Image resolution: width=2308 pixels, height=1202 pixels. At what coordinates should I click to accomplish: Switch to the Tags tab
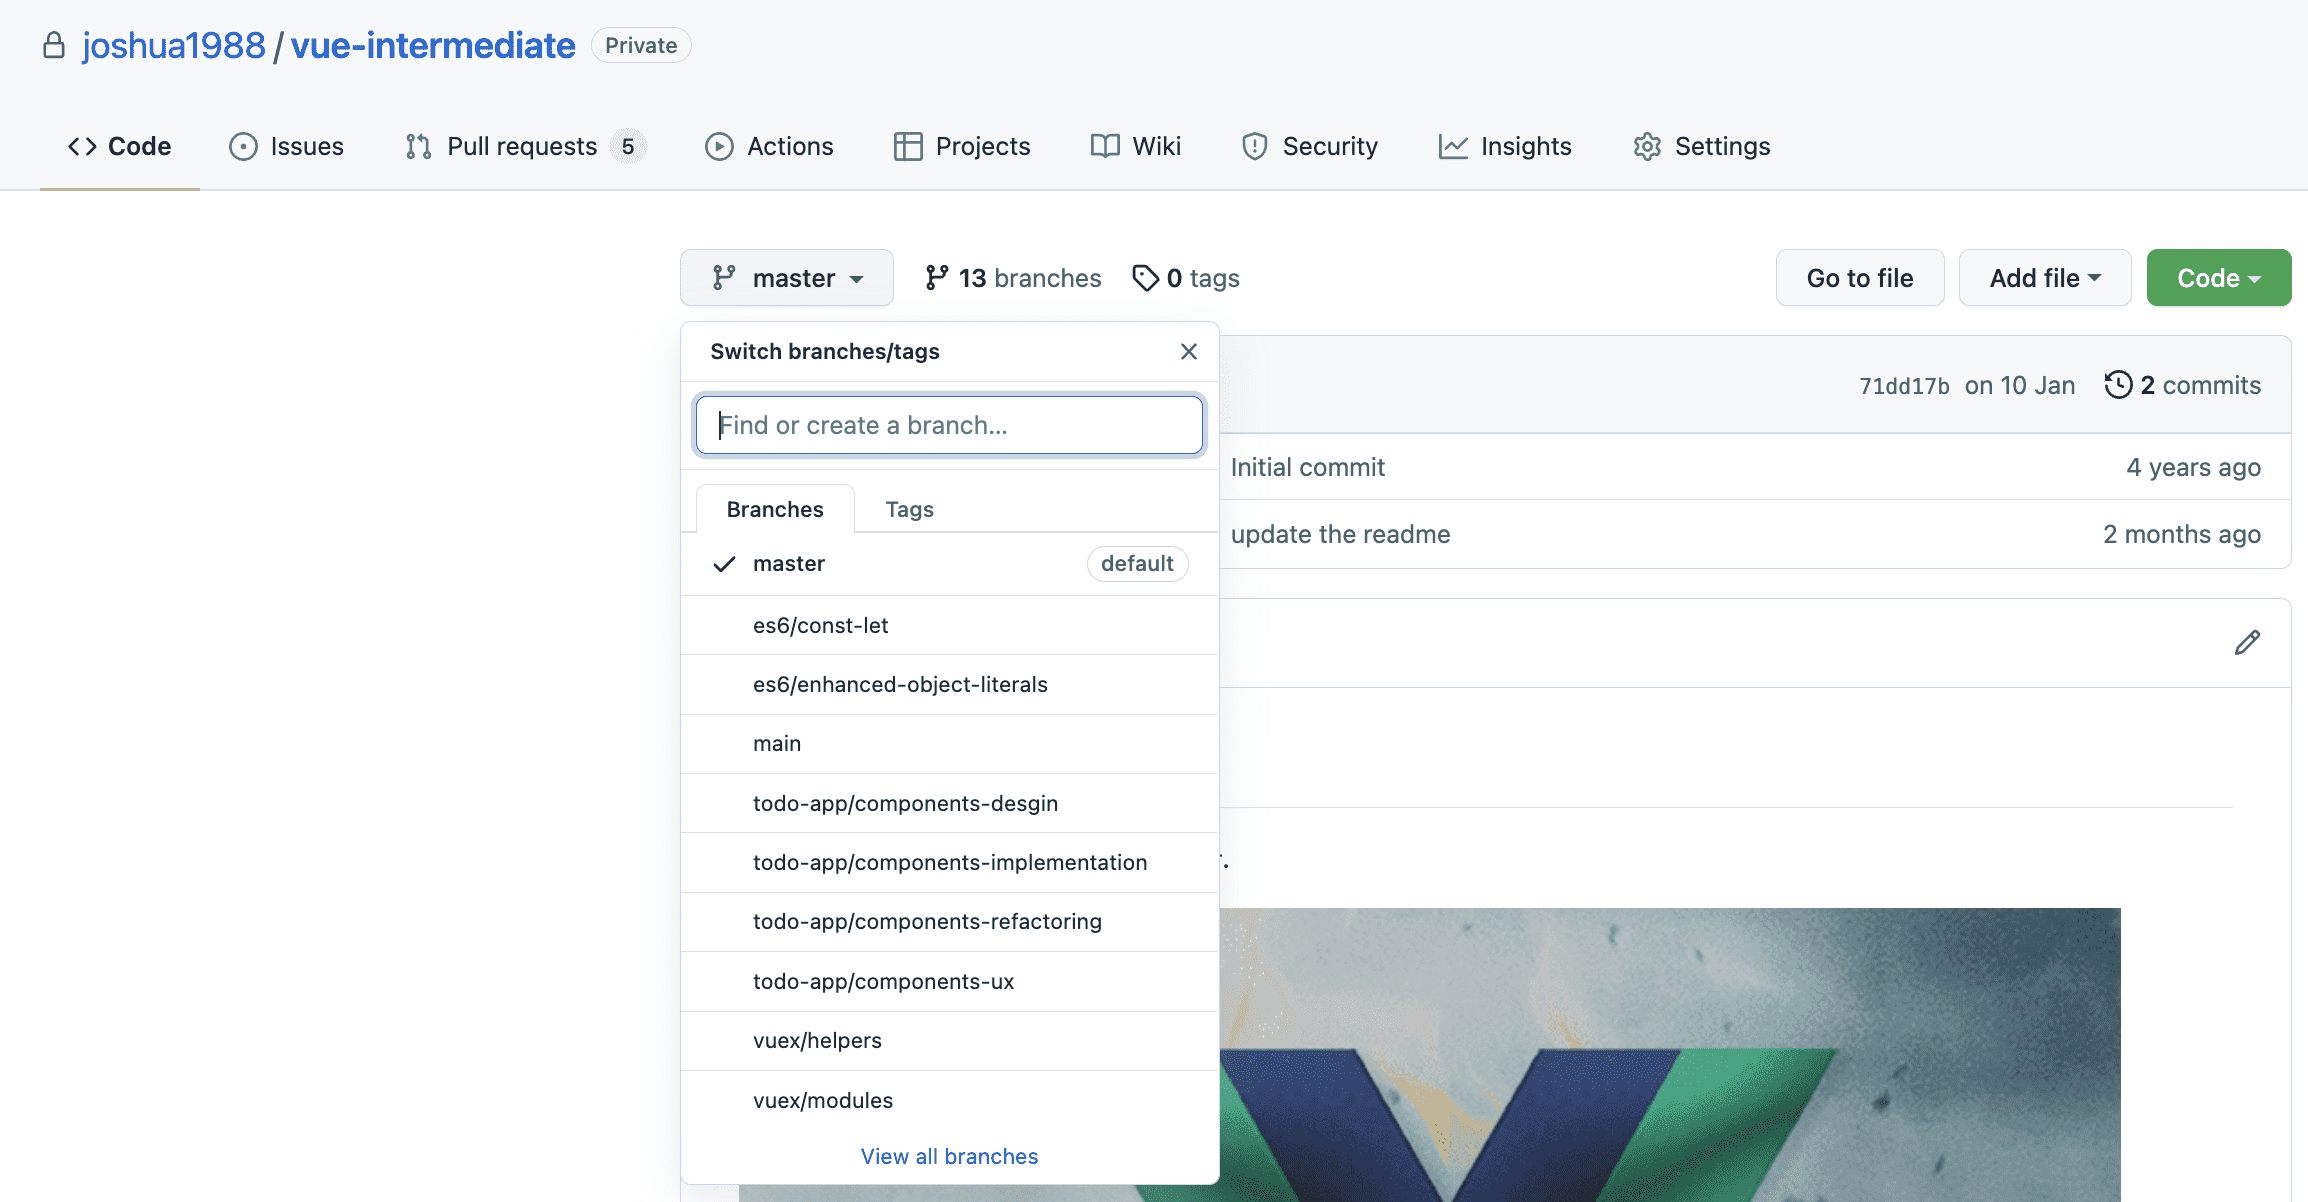coord(909,510)
